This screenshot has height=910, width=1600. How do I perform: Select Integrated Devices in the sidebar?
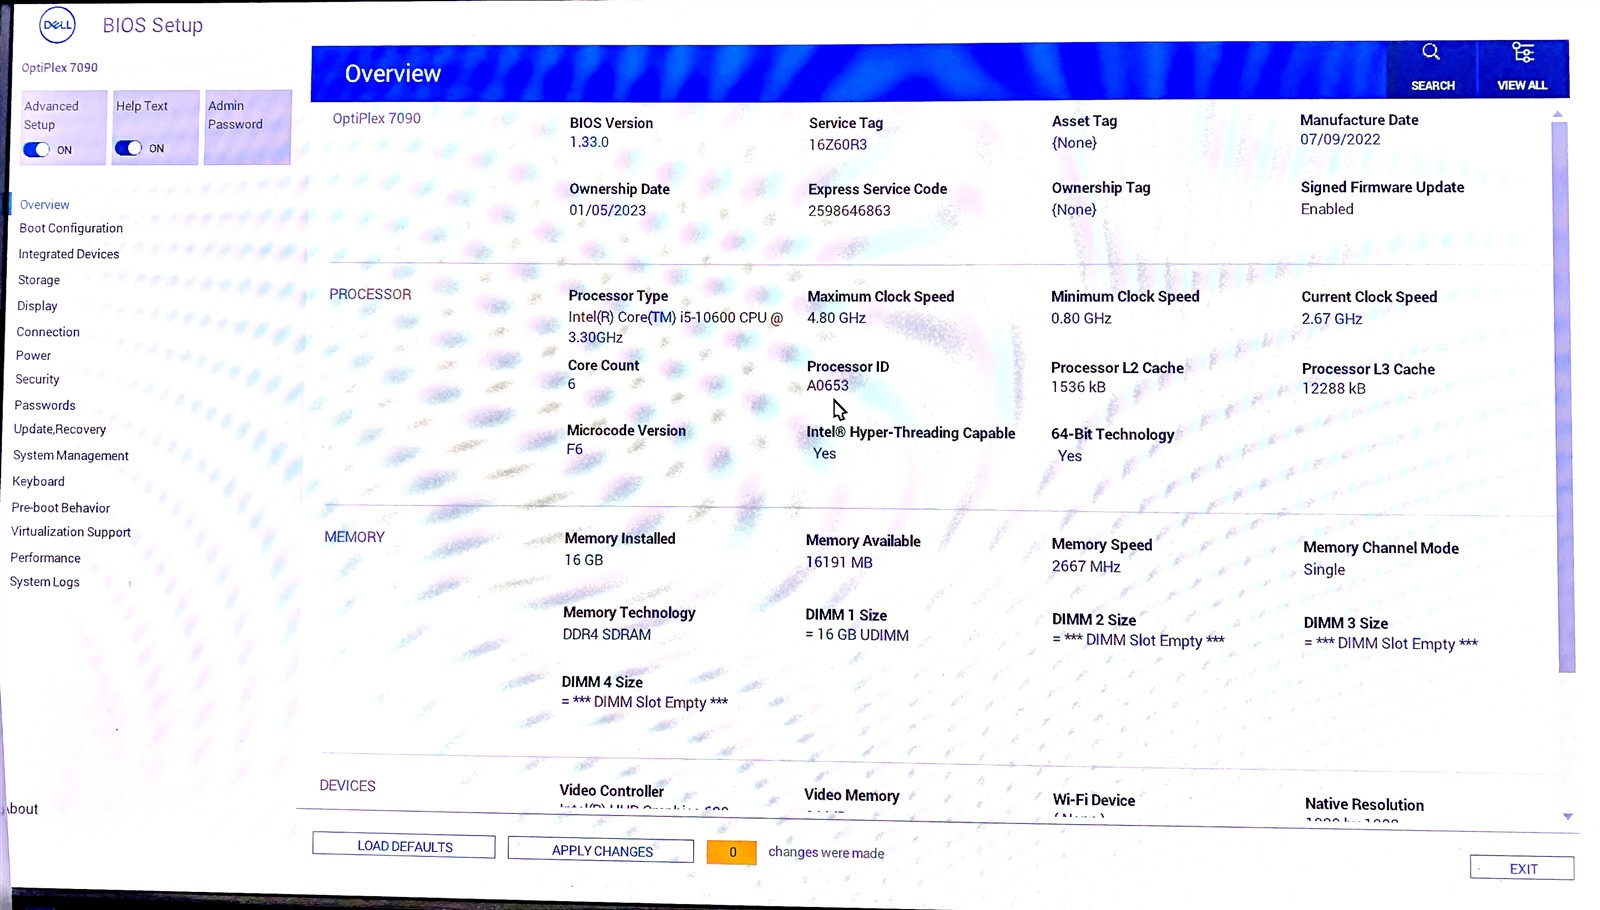coord(69,254)
